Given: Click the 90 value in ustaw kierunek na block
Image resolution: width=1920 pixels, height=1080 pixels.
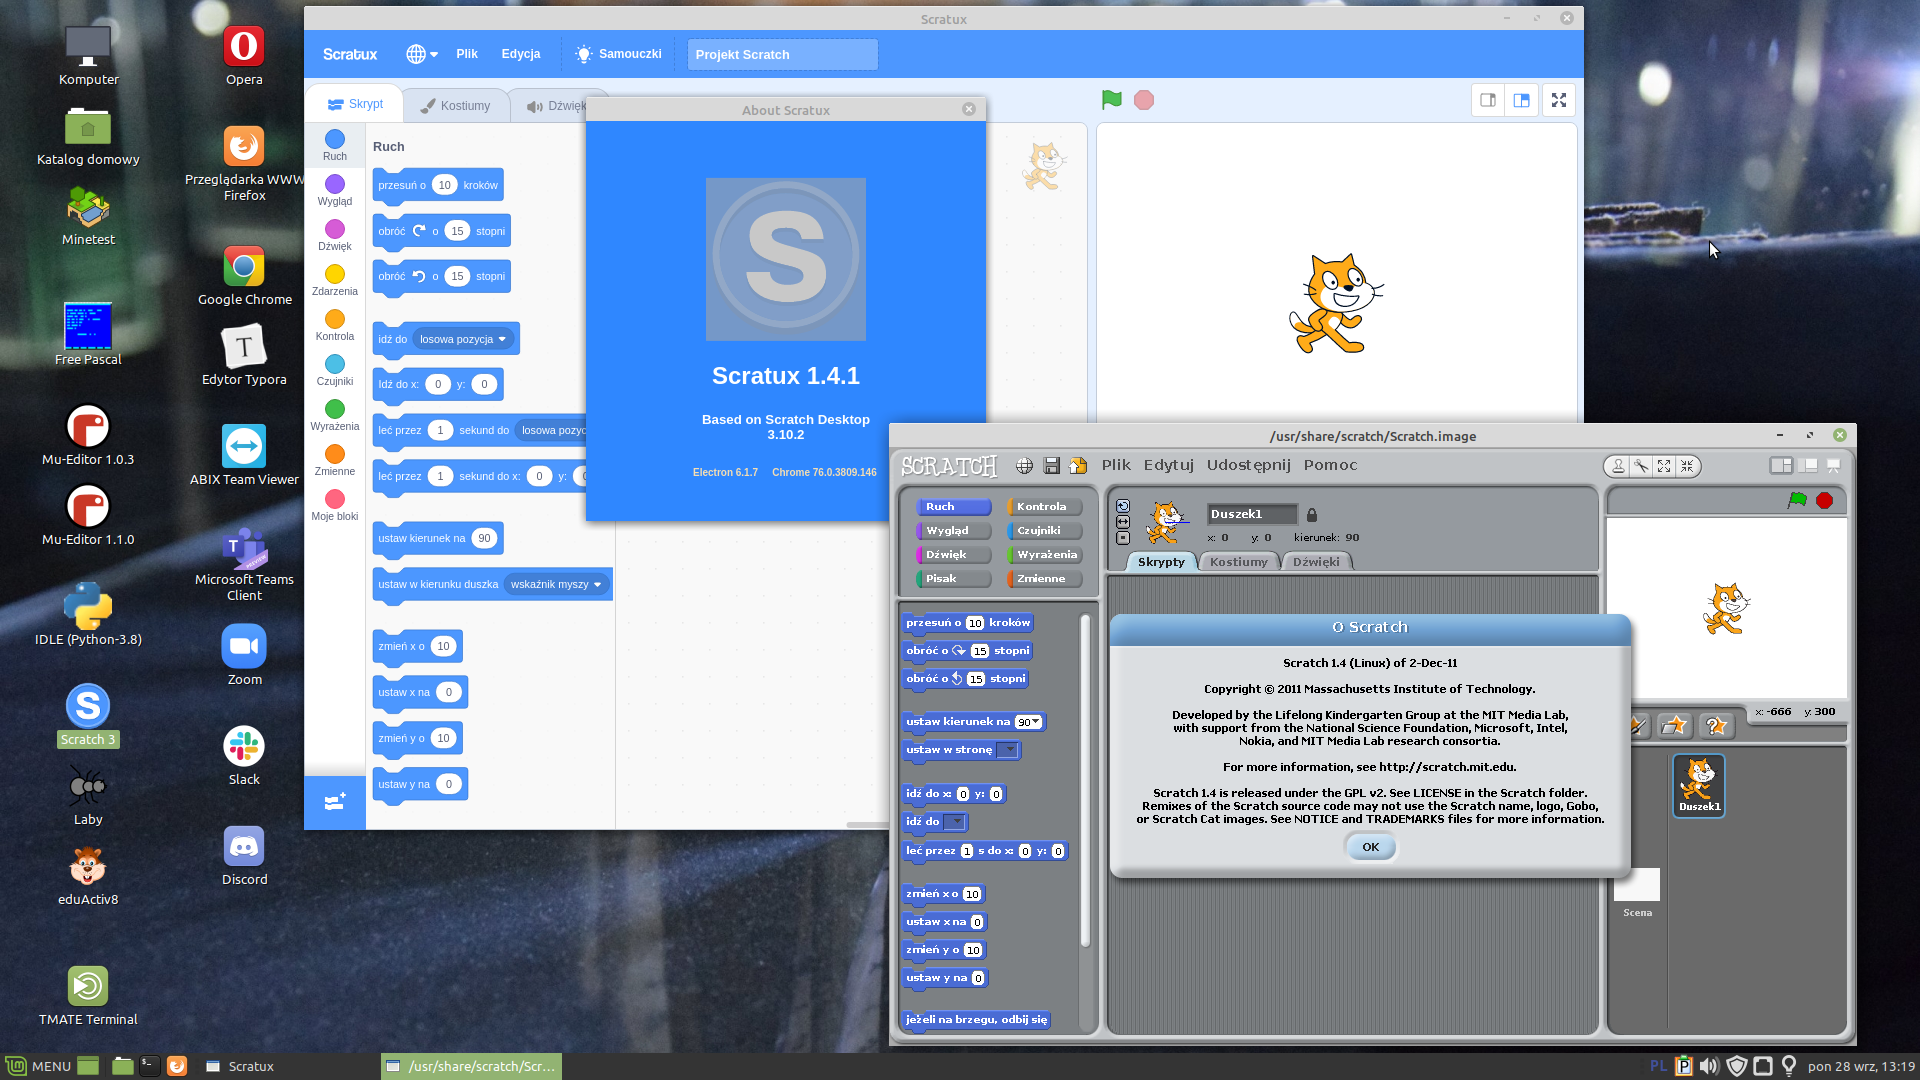Looking at the screenshot, I should tap(484, 538).
